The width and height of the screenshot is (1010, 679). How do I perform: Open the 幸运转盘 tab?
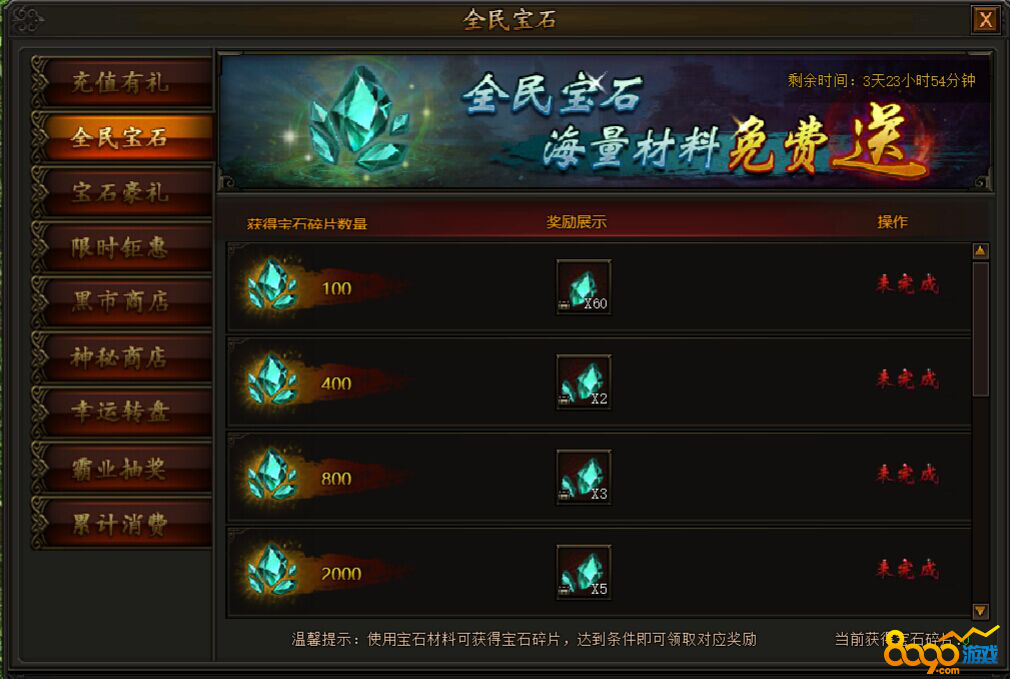click(x=122, y=412)
